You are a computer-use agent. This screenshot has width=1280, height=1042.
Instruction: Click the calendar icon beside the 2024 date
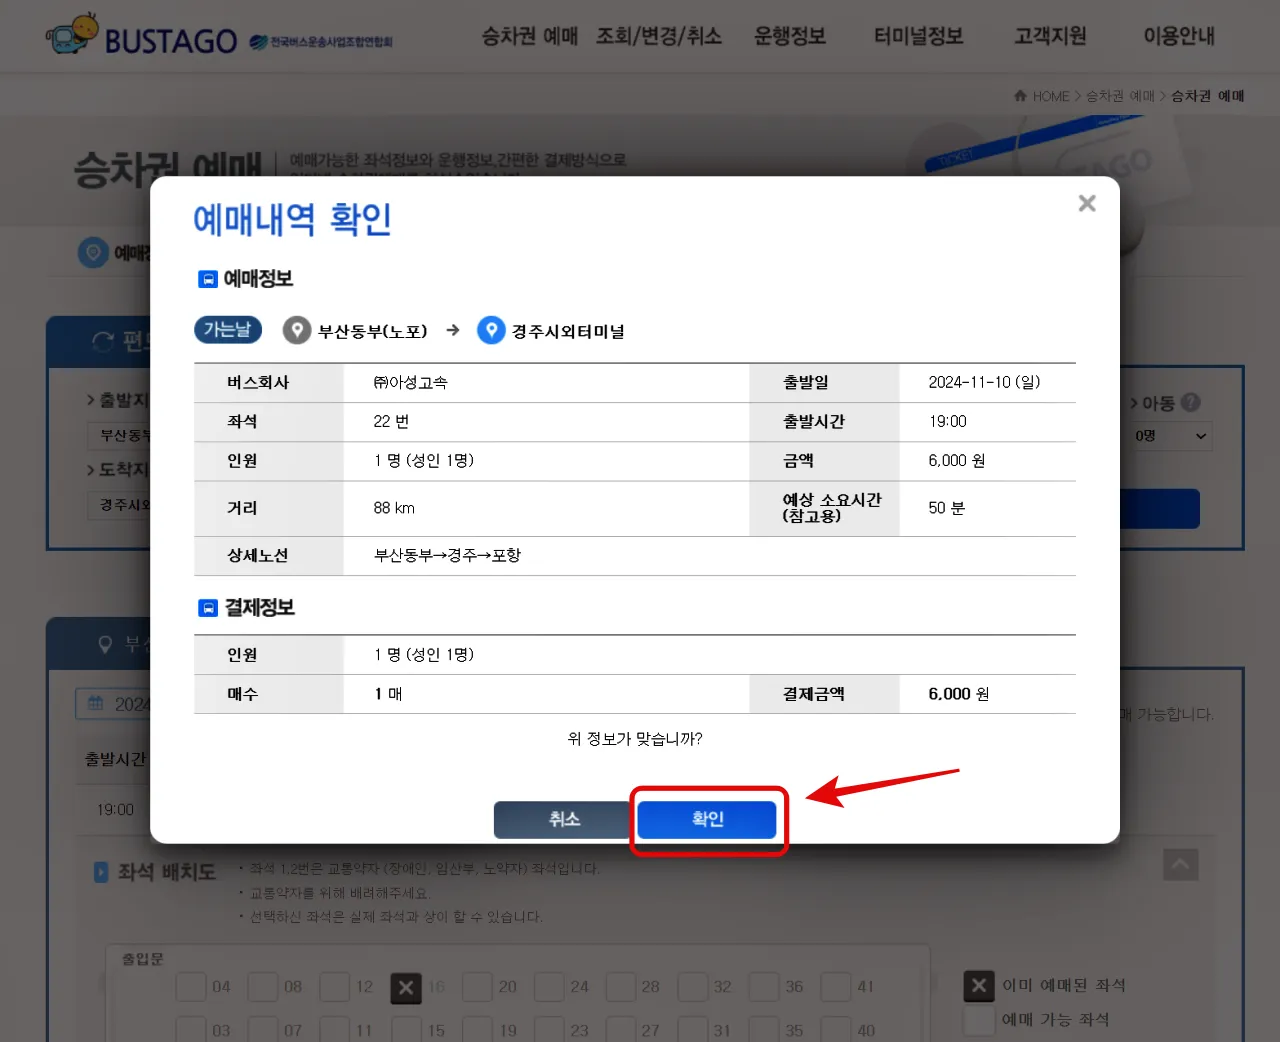pyautogui.click(x=93, y=703)
